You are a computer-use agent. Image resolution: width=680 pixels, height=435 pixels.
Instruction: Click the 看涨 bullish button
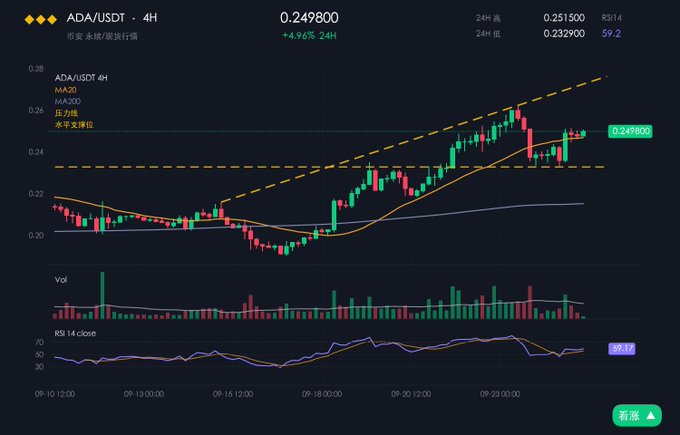coord(637,416)
